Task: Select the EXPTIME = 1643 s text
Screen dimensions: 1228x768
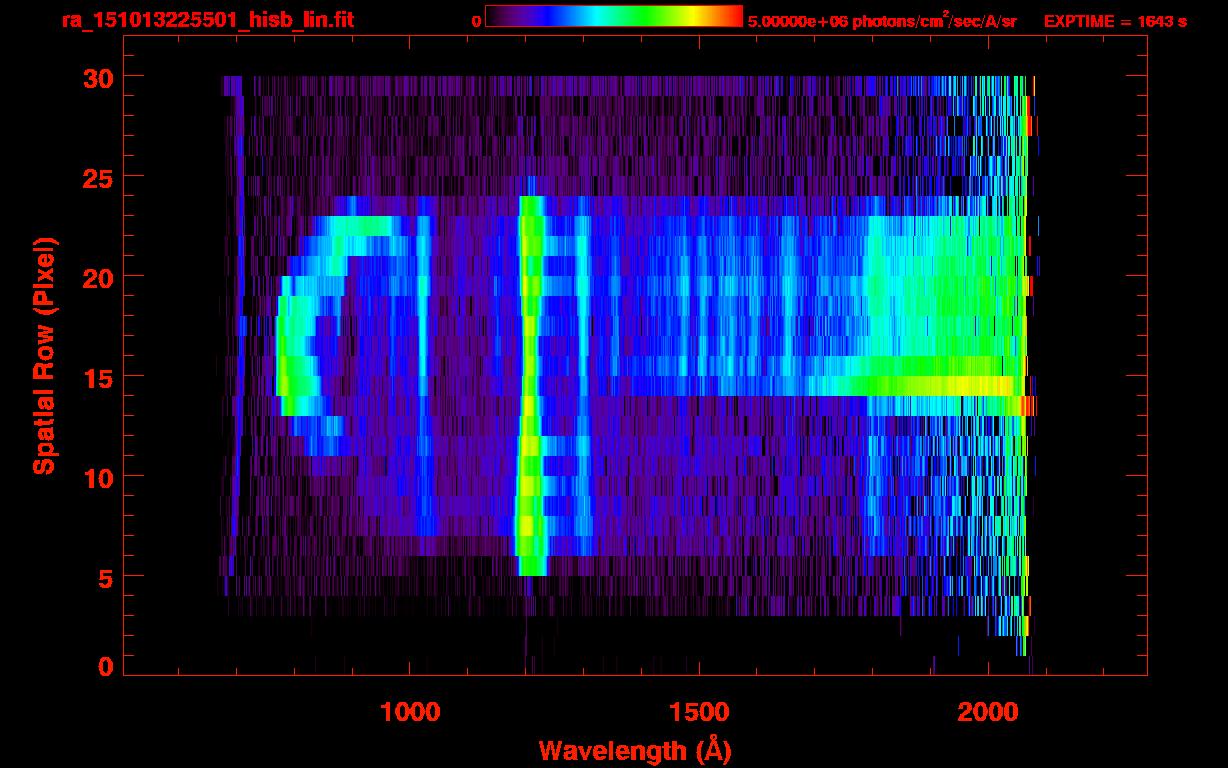Action: (1115, 20)
